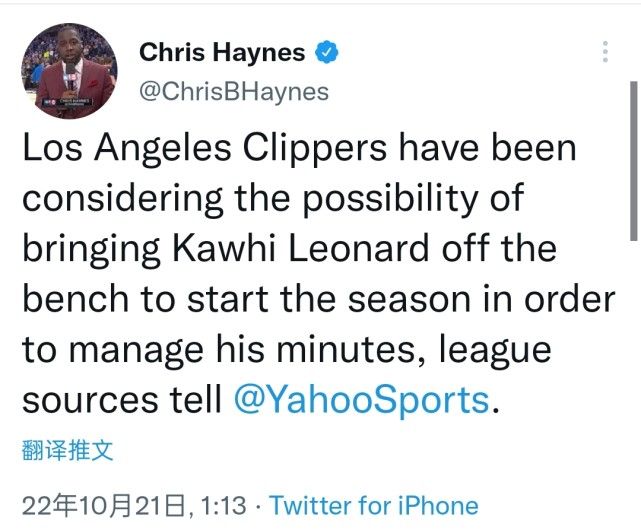
Task: Open the Twitter for iPhone source link
Action: click(x=374, y=505)
